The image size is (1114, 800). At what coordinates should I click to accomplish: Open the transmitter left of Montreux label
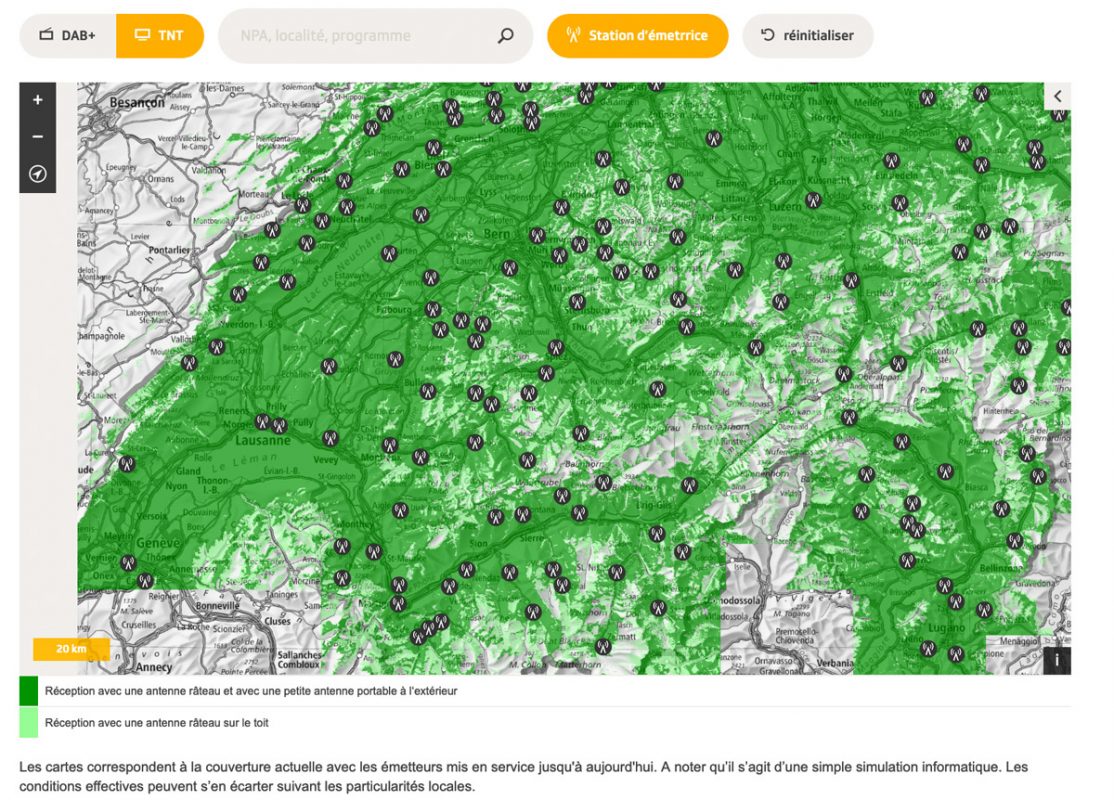[389, 445]
